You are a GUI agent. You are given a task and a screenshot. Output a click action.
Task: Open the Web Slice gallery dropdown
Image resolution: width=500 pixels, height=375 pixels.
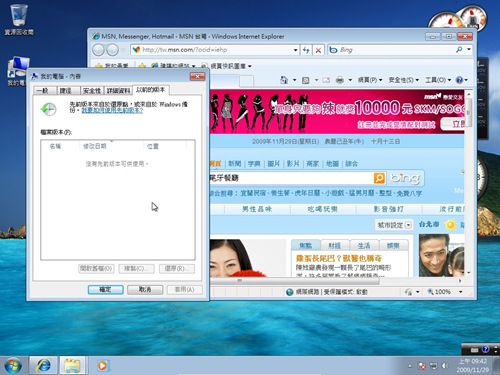[250, 66]
